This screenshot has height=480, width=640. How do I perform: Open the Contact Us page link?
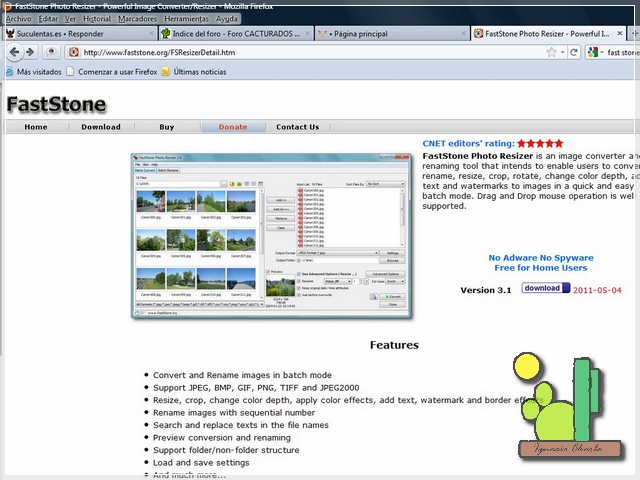click(298, 127)
